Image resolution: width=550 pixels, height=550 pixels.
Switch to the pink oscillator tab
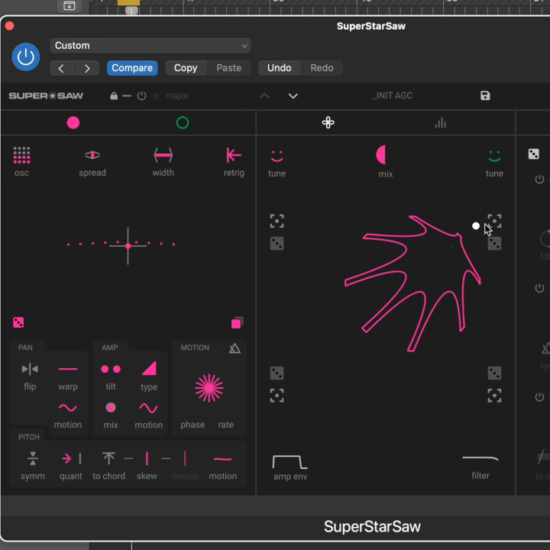73,123
